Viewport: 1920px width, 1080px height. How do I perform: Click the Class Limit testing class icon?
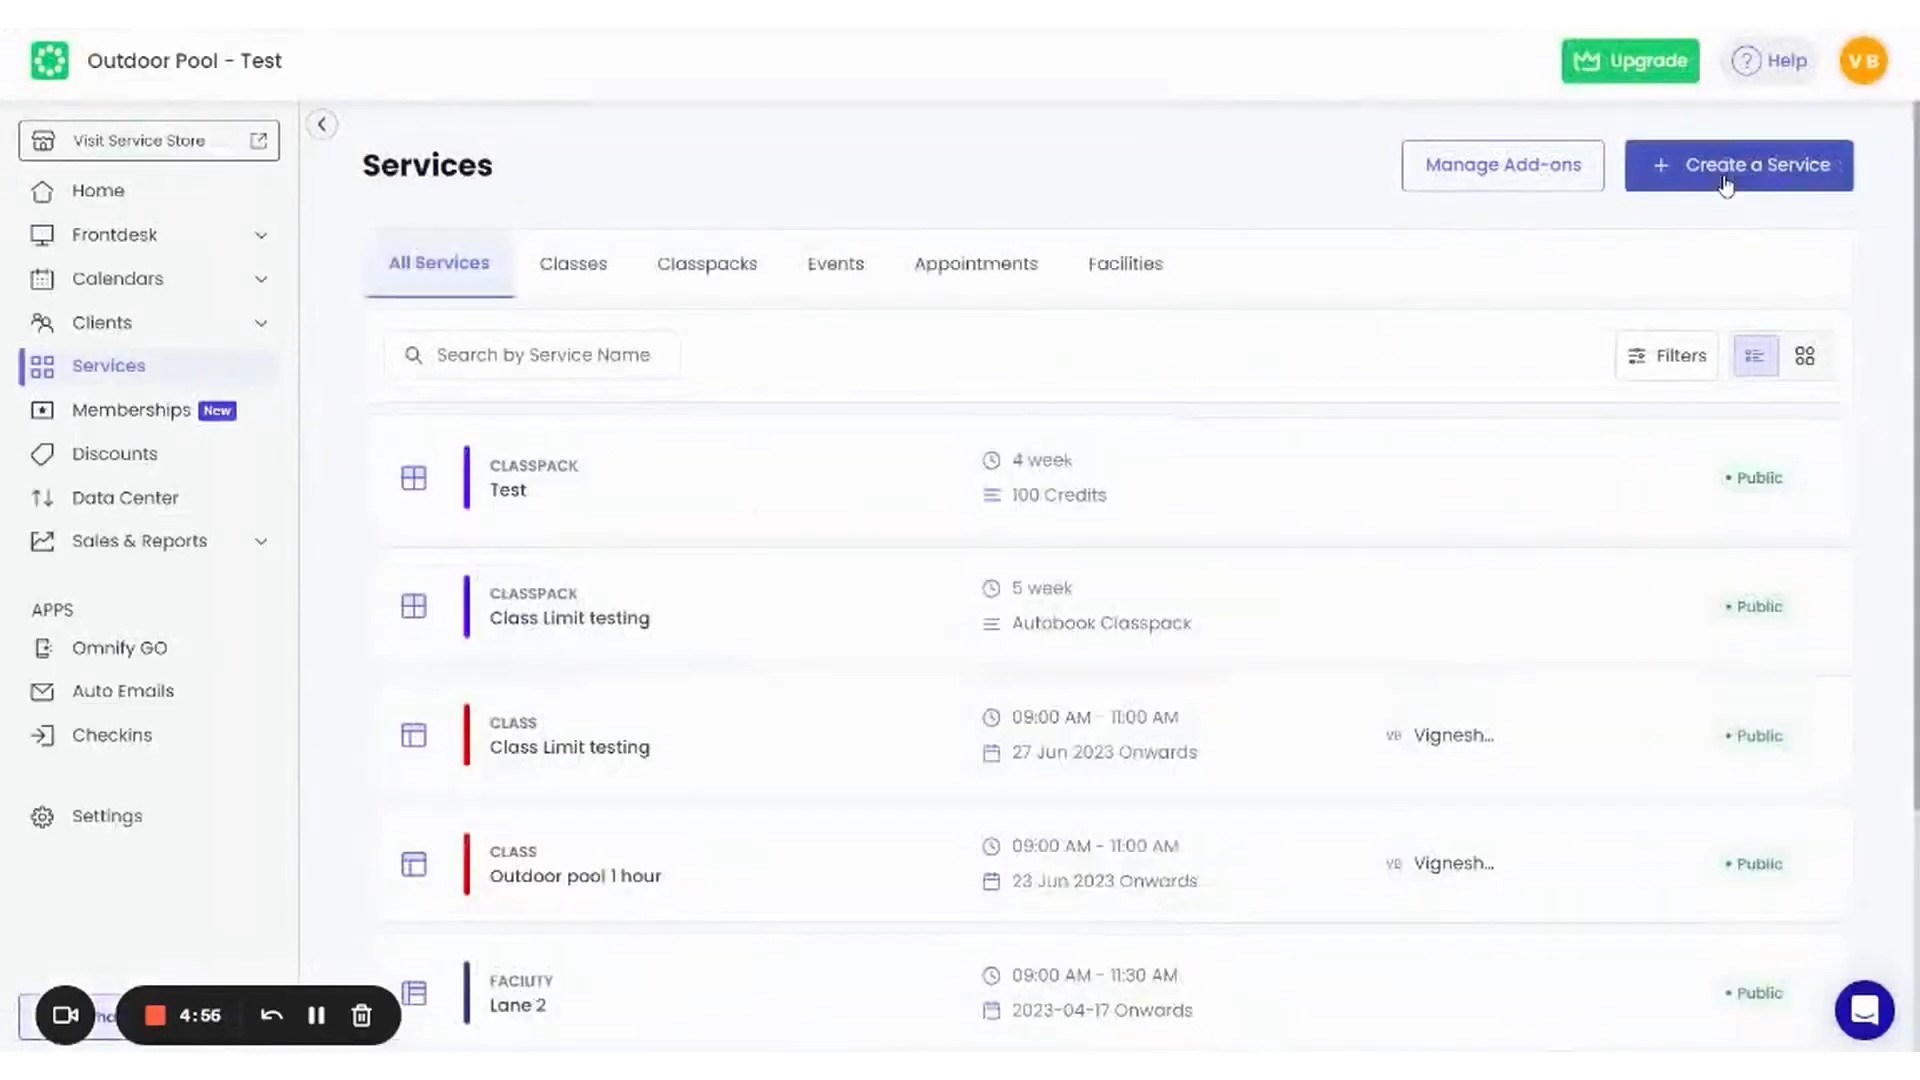click(x=414, y=735)
